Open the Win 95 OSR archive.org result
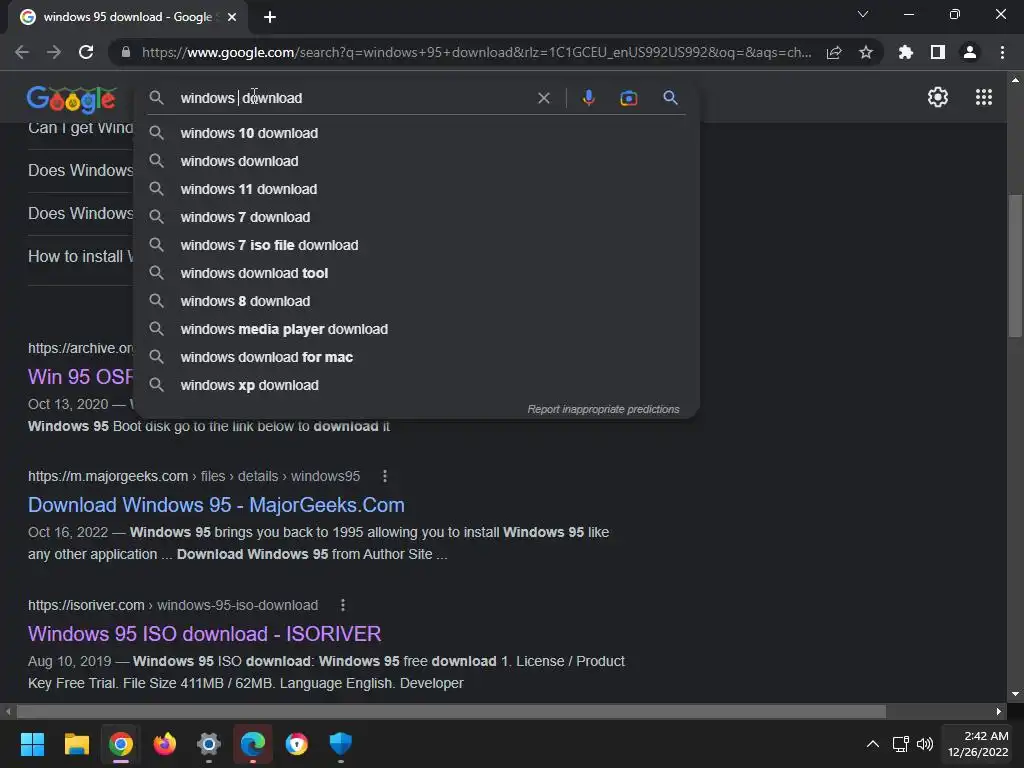 coord(80,377)
